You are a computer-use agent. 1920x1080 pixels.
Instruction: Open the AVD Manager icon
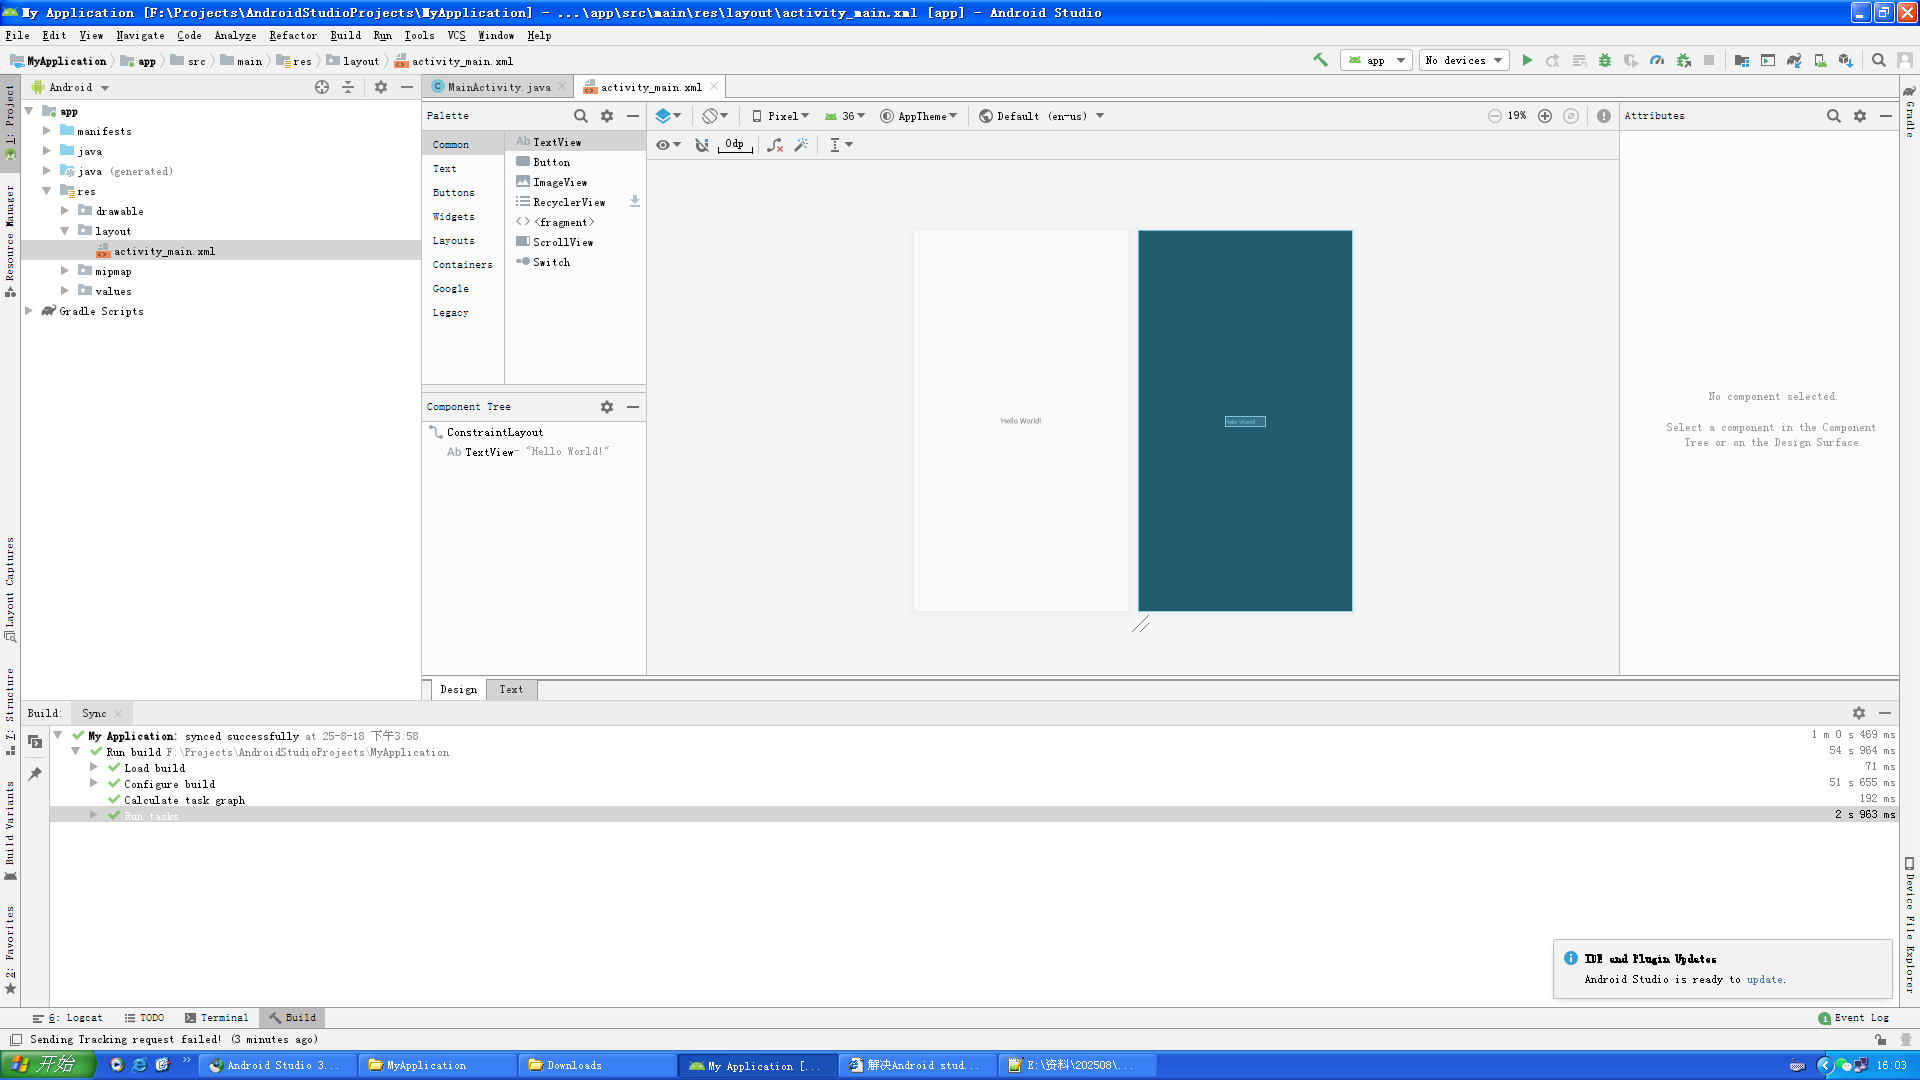[1820, 60]
